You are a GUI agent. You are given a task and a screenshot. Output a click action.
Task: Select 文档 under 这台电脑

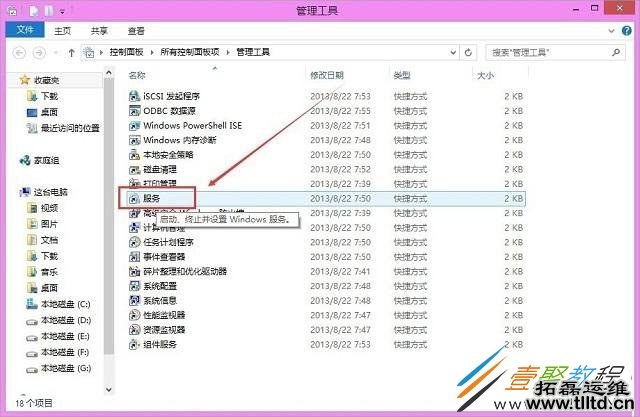(x=49, y=240)
